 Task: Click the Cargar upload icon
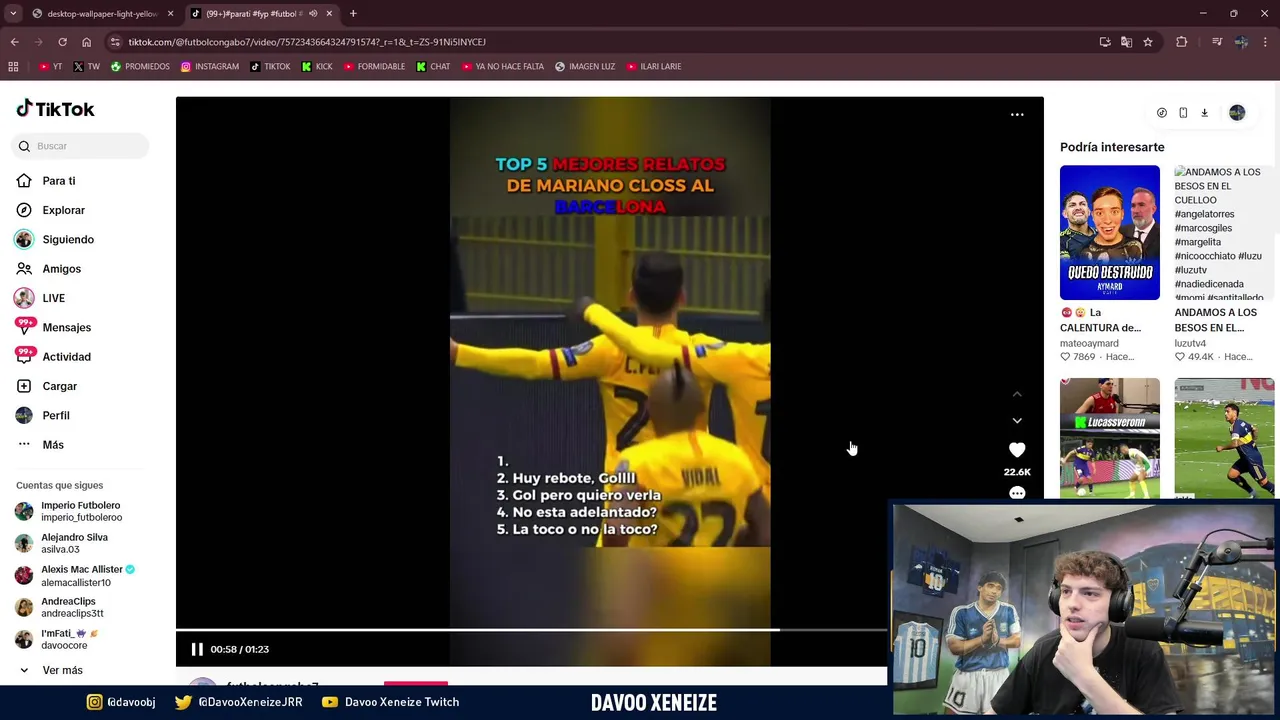pos(24,386)
